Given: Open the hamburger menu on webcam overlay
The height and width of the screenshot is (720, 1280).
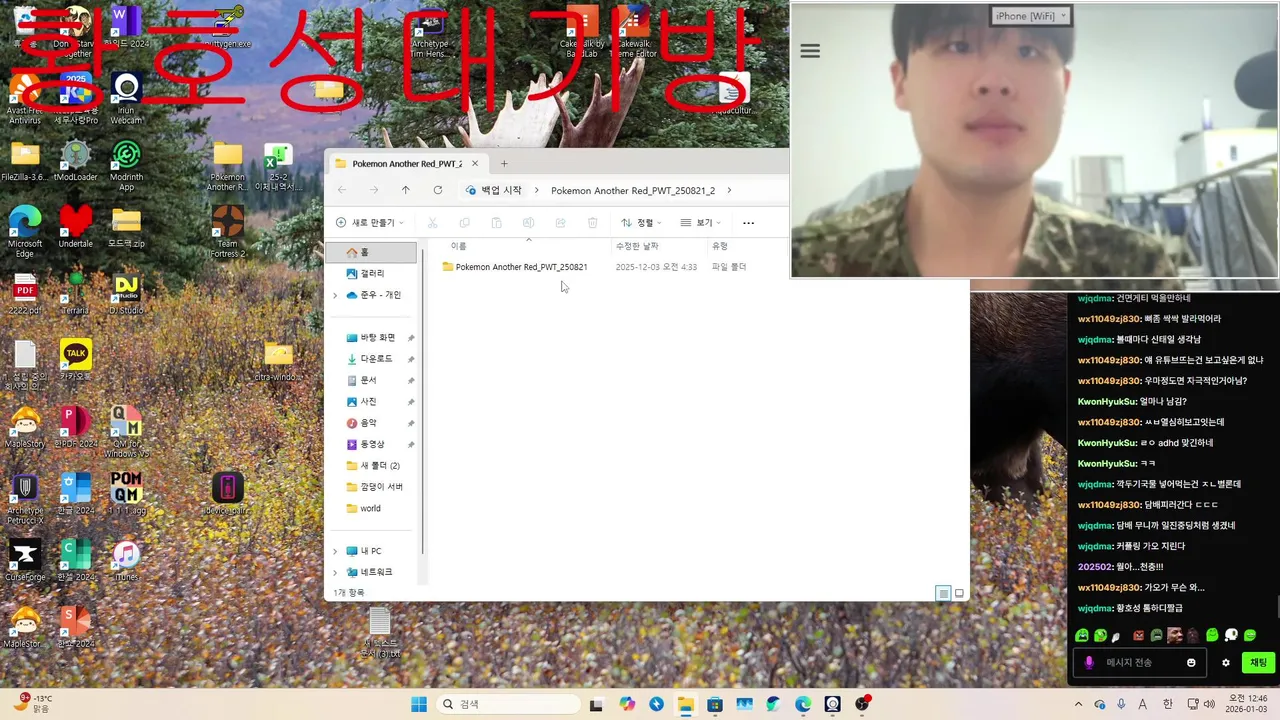Looking at the screenshot, I should tap(810, 51).
